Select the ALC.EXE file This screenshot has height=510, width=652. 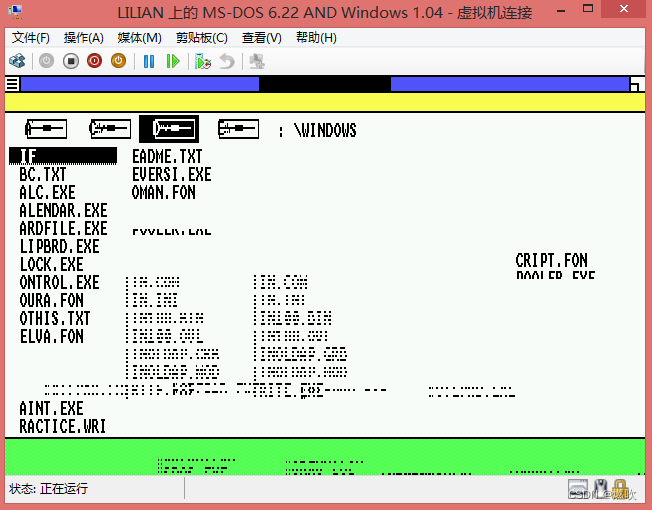coord(47,192)
